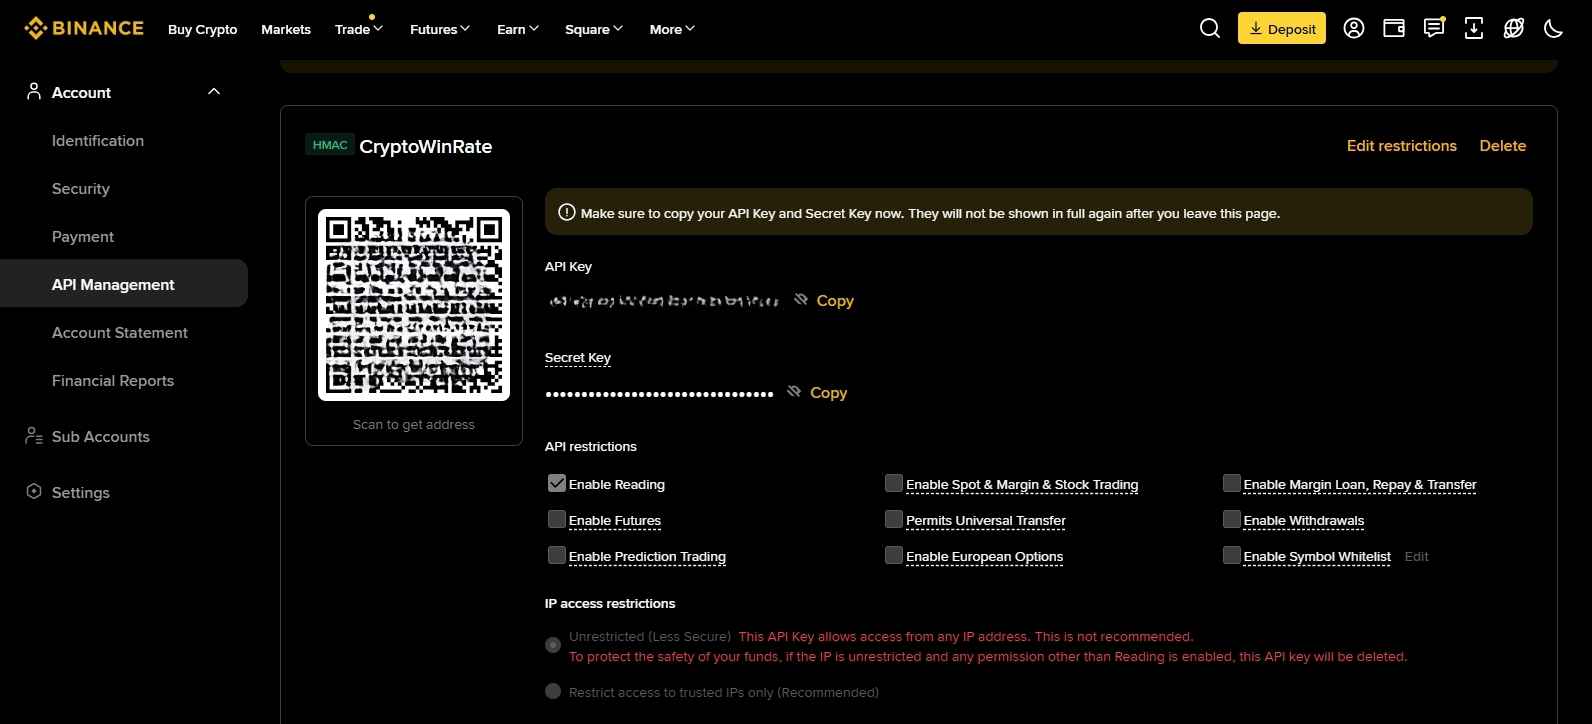Image resolution: width=1592 pixels, height=724 pixels.
Task: Select API Management in sidebar
Action: click(124, 284)
